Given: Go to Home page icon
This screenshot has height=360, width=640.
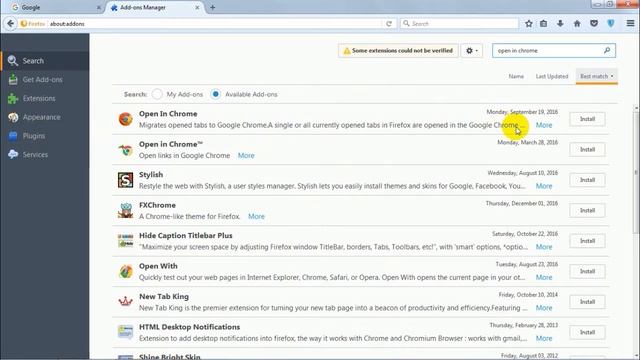Looking at the screenshot, I should pyautogui.click(x=577, y=24).
